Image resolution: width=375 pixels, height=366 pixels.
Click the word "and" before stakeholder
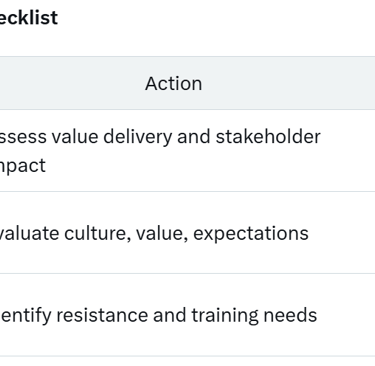[193, 137]
